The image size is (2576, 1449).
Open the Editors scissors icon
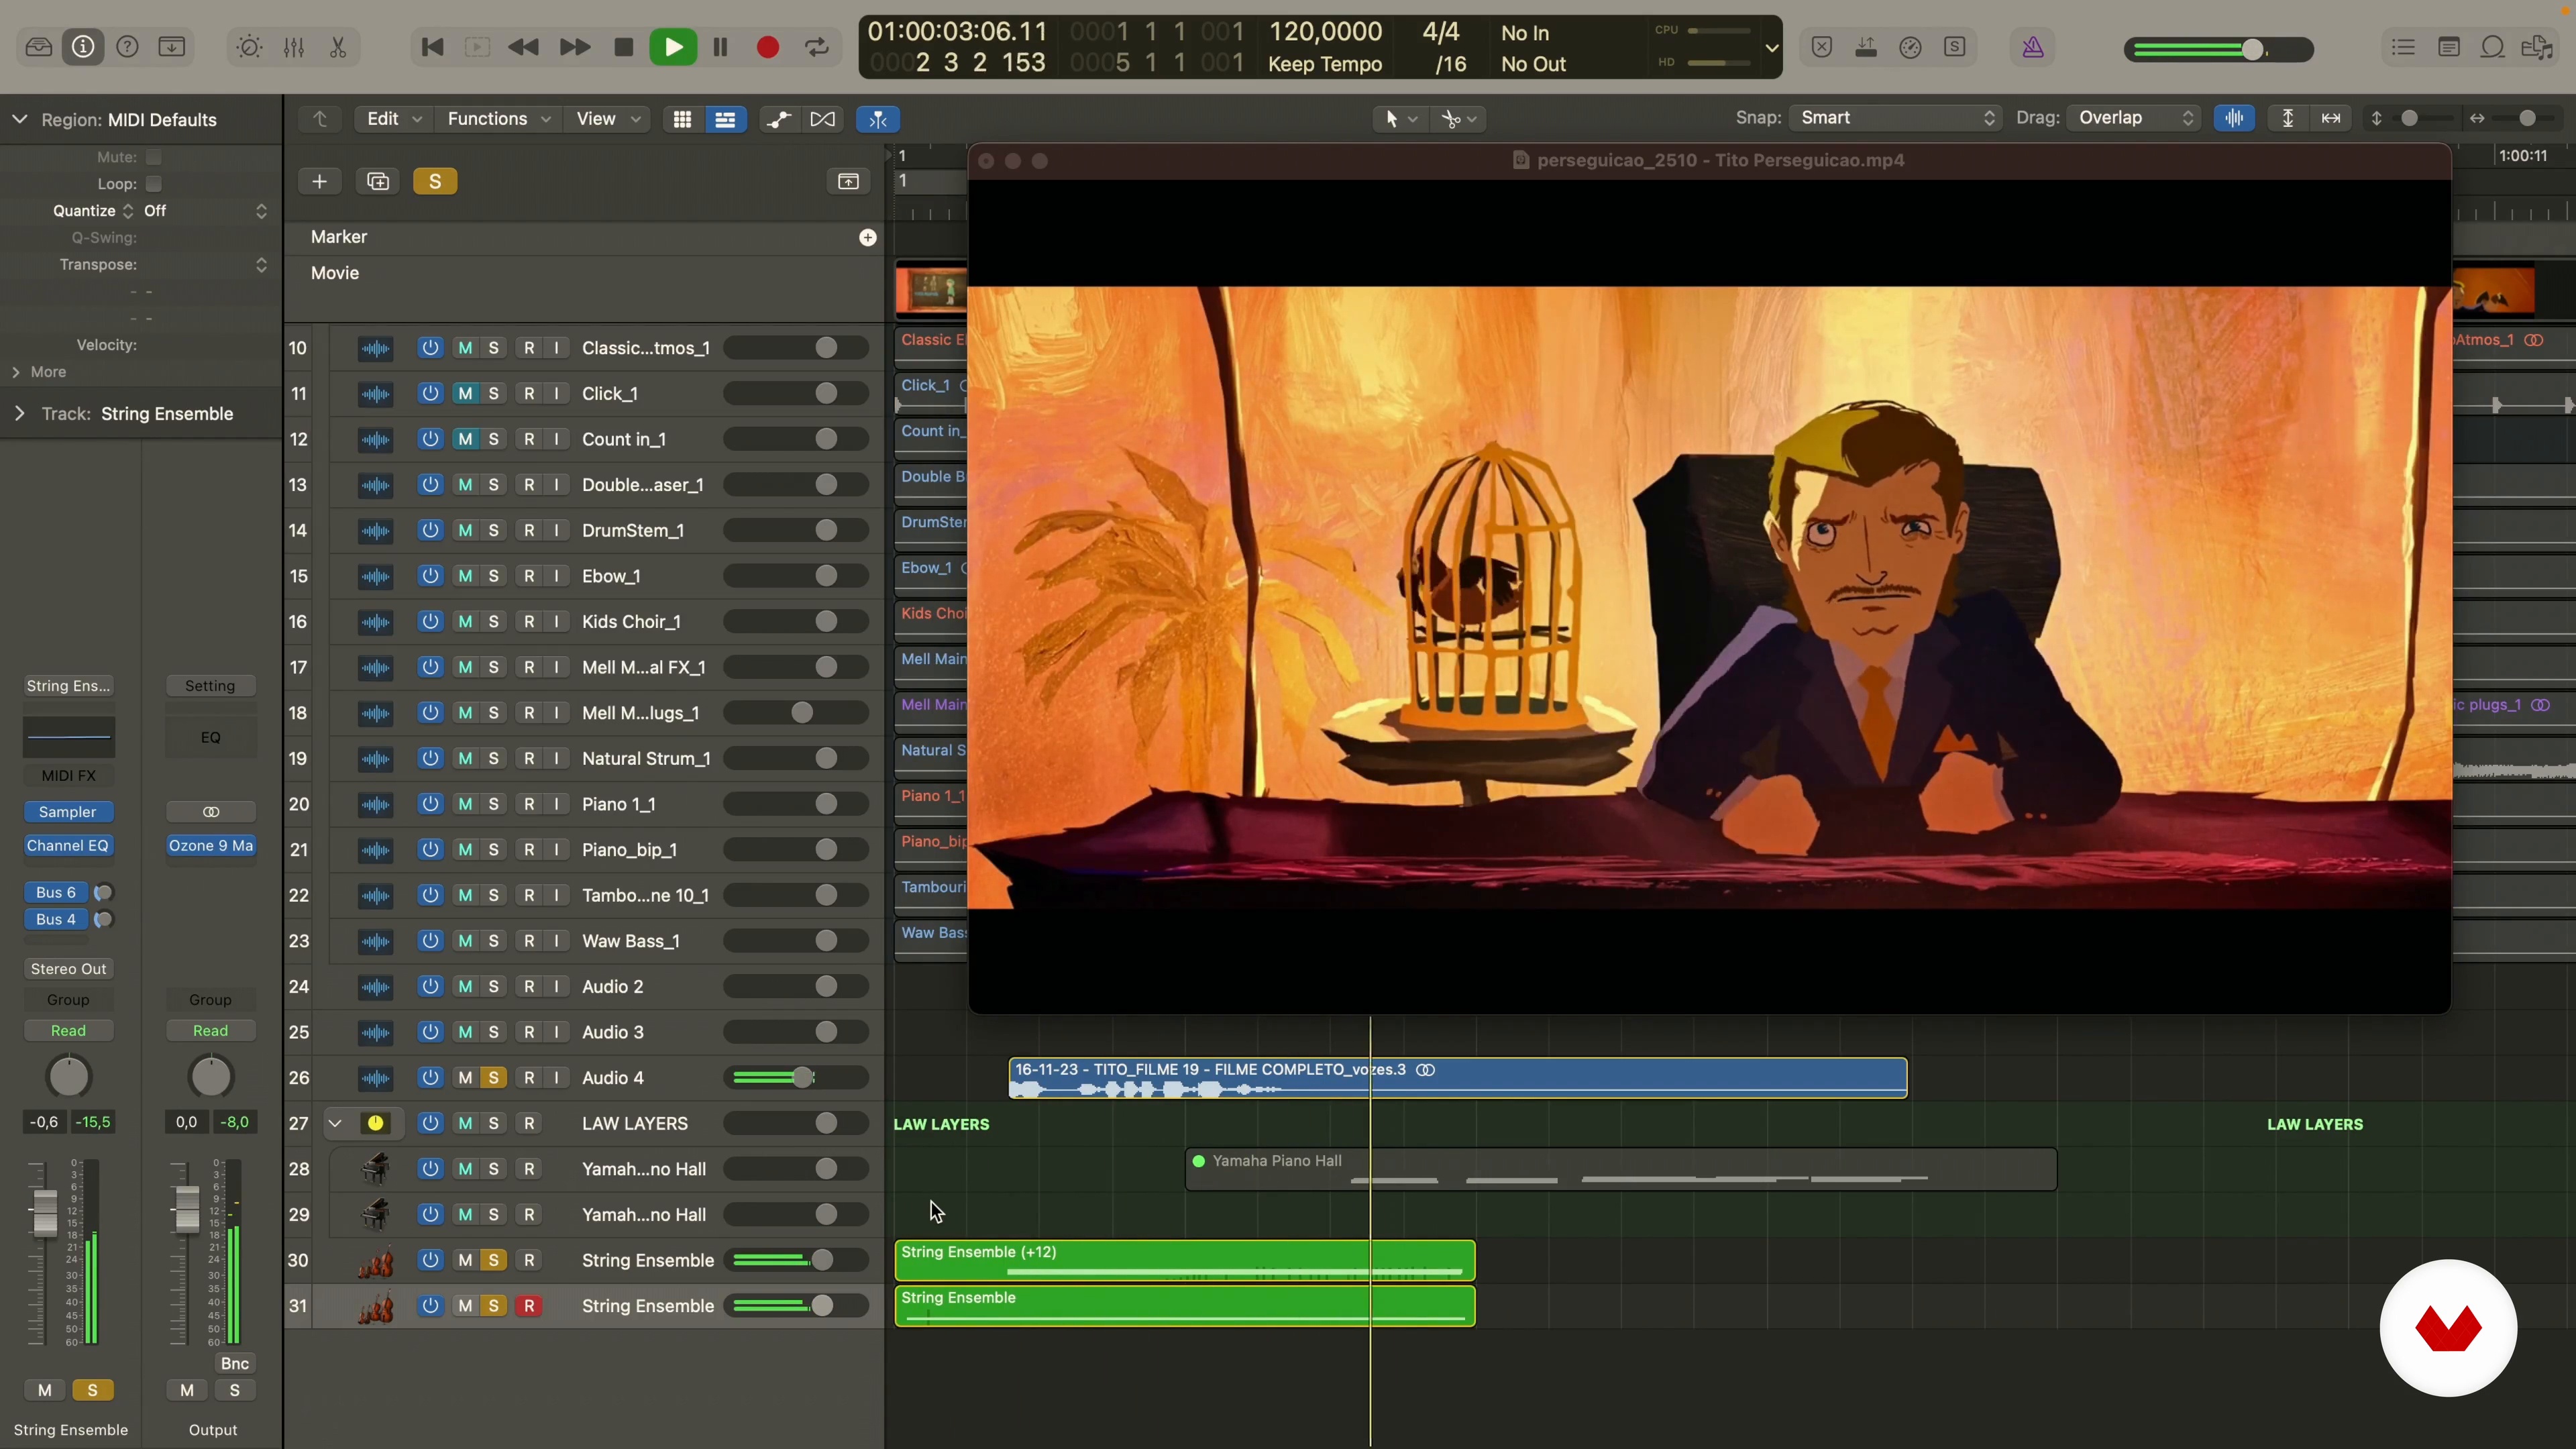338,47
